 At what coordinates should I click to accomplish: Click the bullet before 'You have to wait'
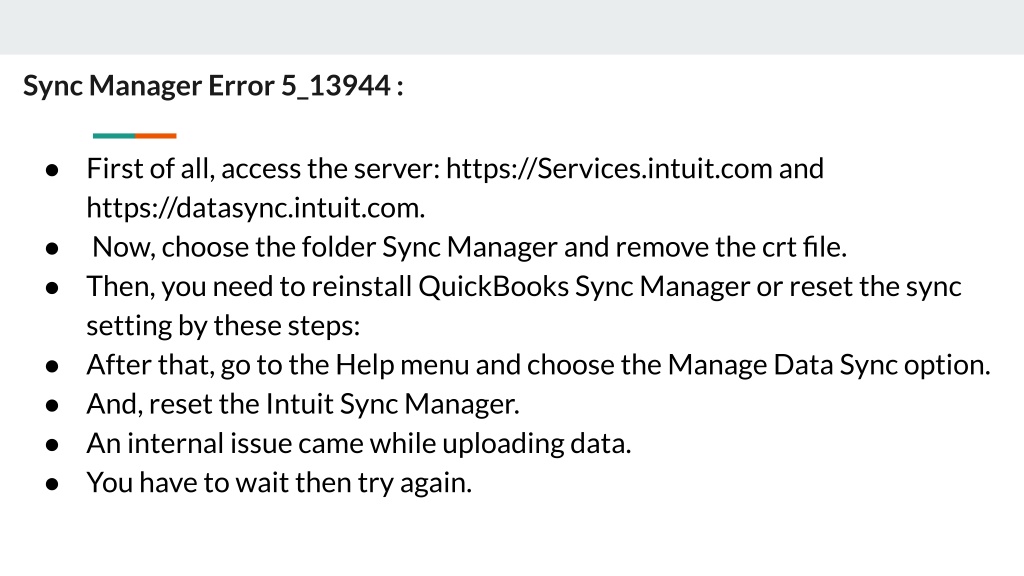tap(52, 484)
